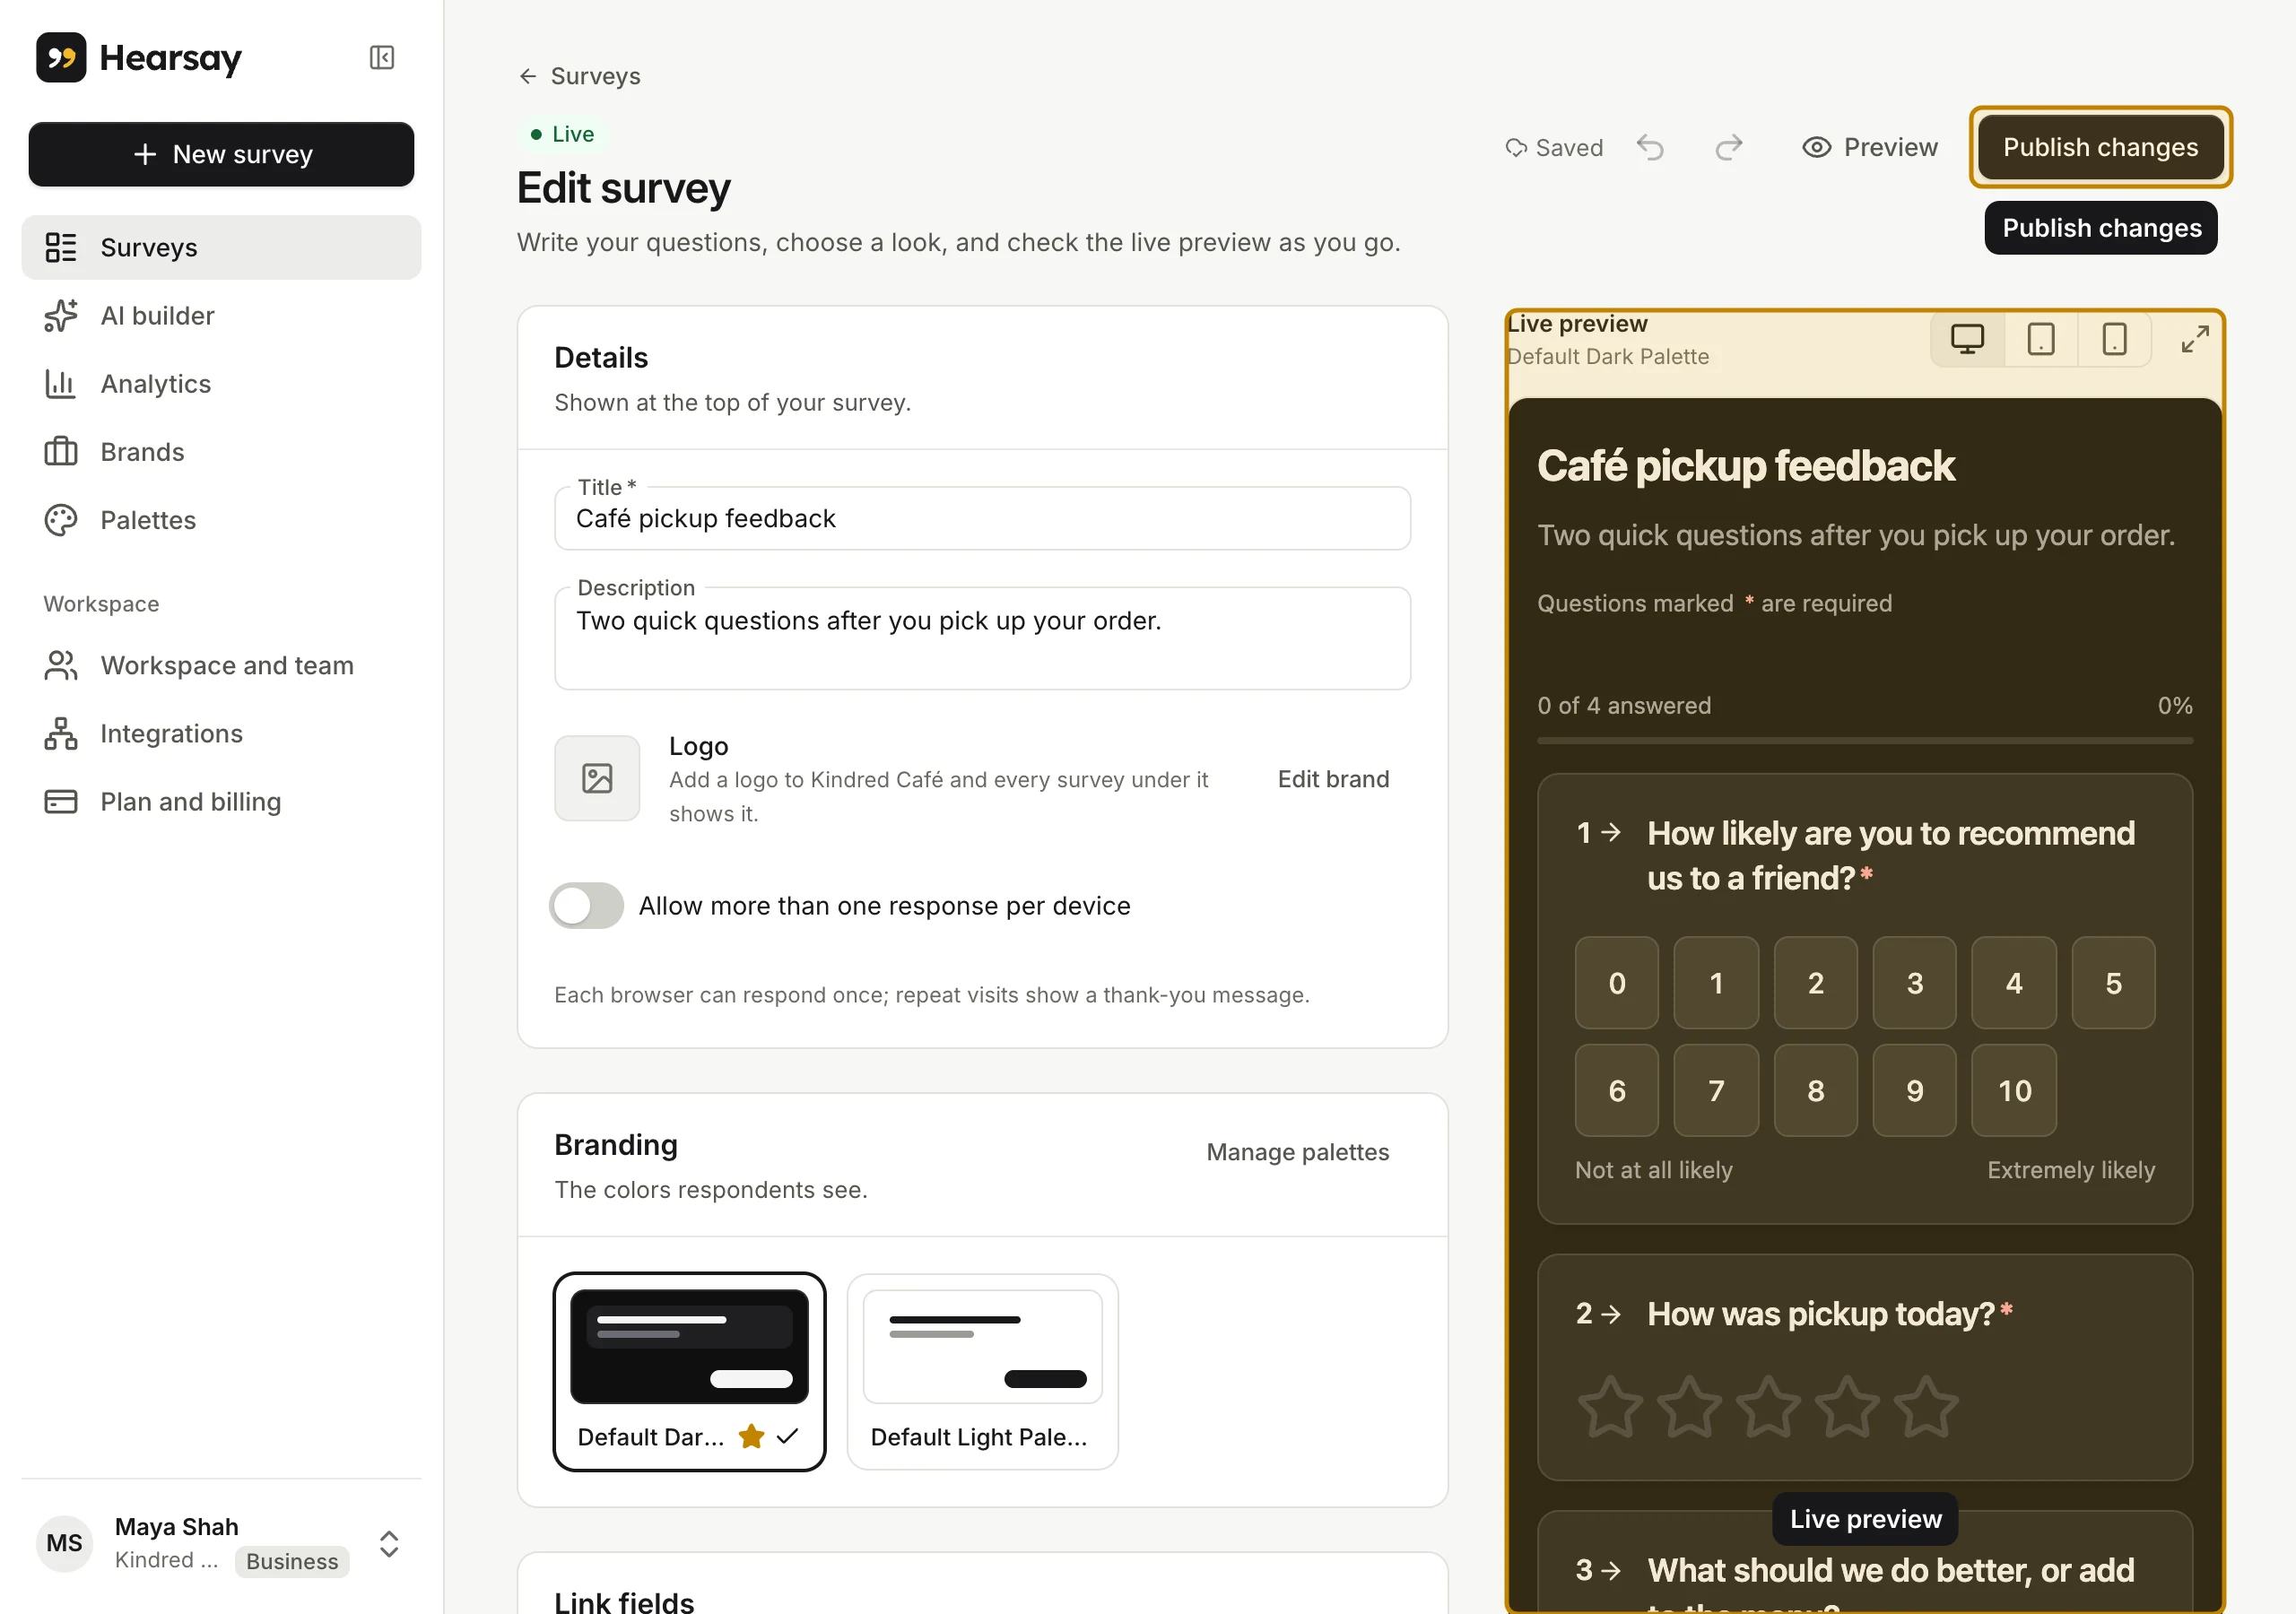
Task: Open the Brands page
Action: (x=221, y=451)
